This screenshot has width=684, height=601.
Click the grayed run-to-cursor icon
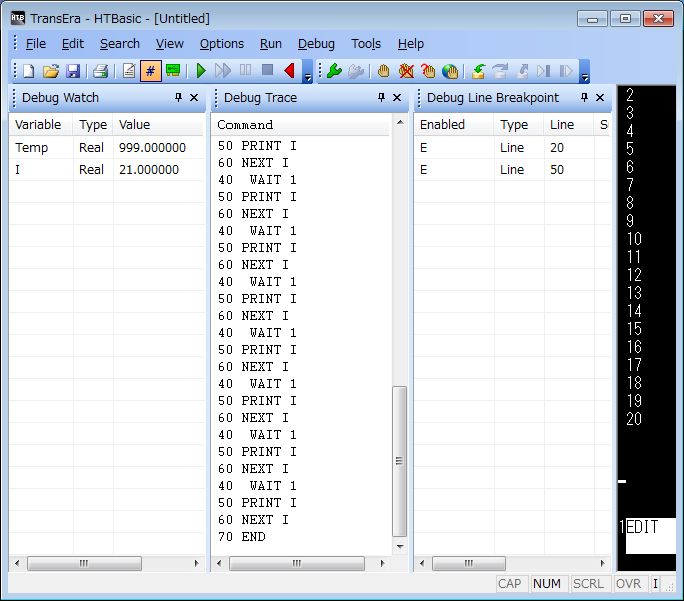coord(544,71)
